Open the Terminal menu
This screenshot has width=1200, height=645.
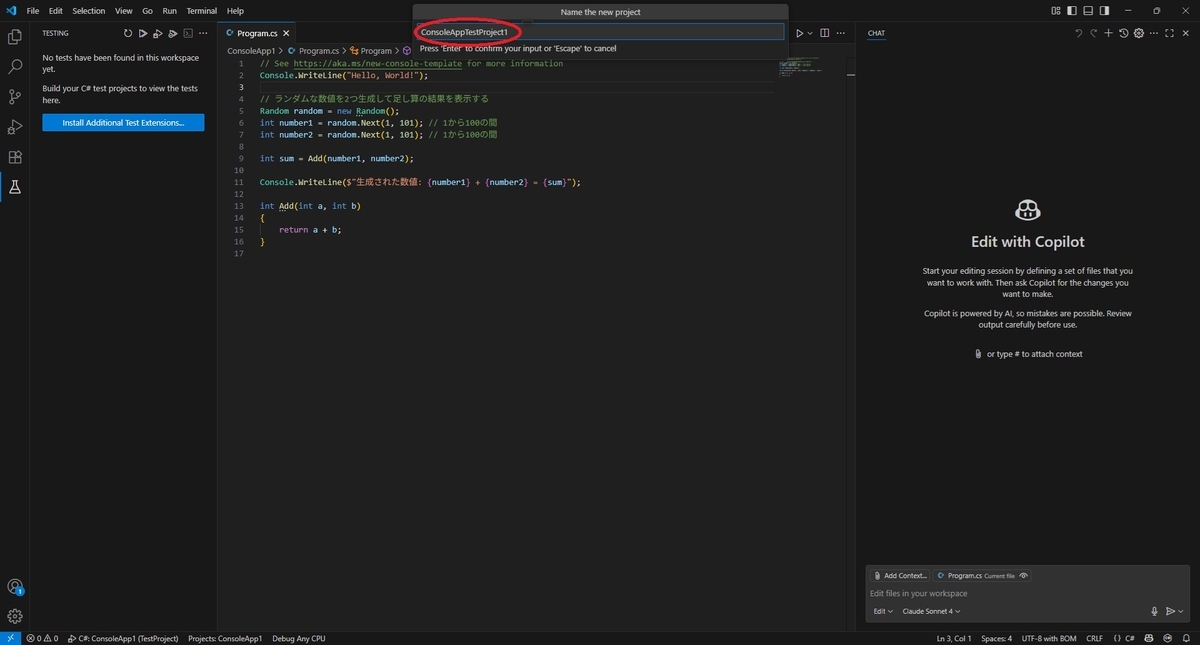click(201, 11)
